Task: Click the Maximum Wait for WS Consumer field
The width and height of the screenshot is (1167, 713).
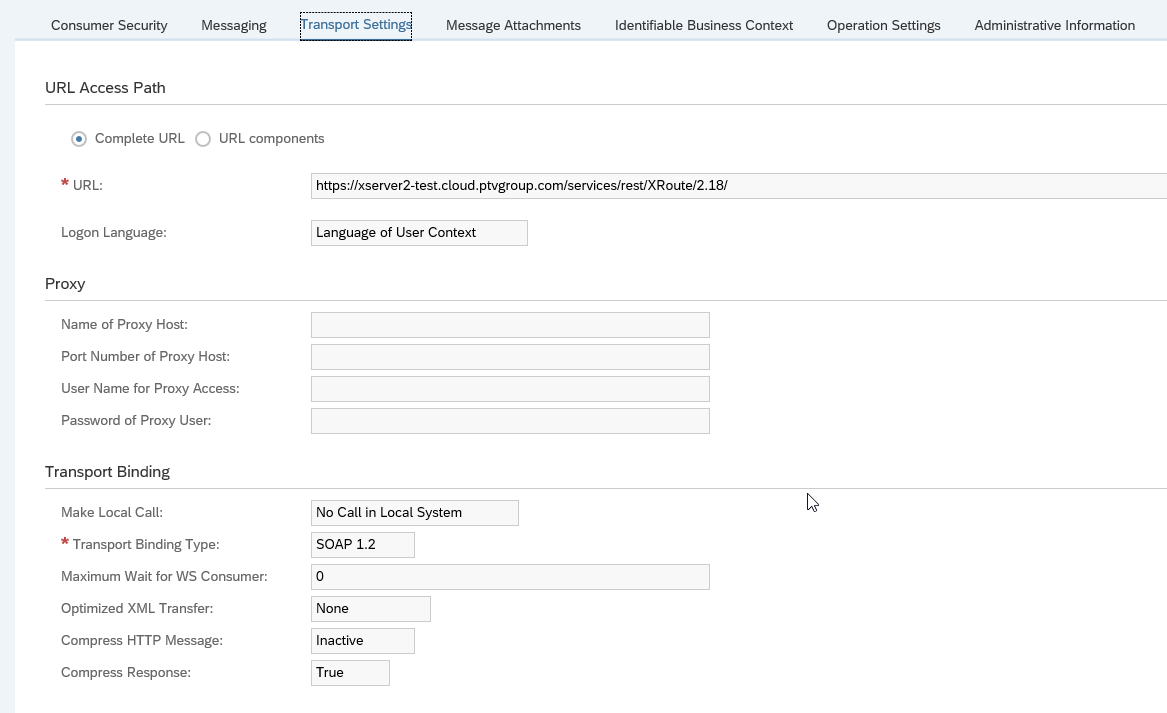Action: pyautogui.click(x=510, y=577)
